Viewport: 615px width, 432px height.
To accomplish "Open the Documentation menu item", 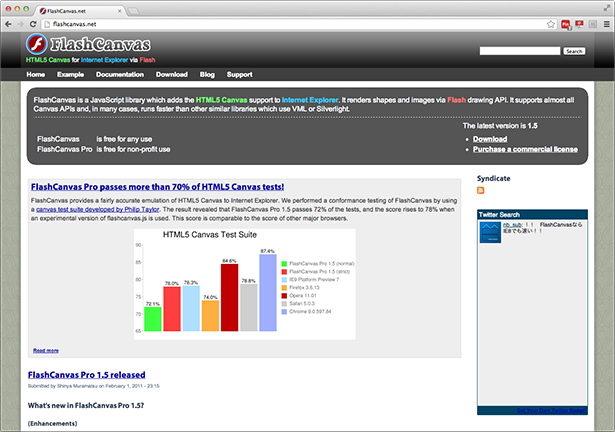I will click(x=120, y=75).
